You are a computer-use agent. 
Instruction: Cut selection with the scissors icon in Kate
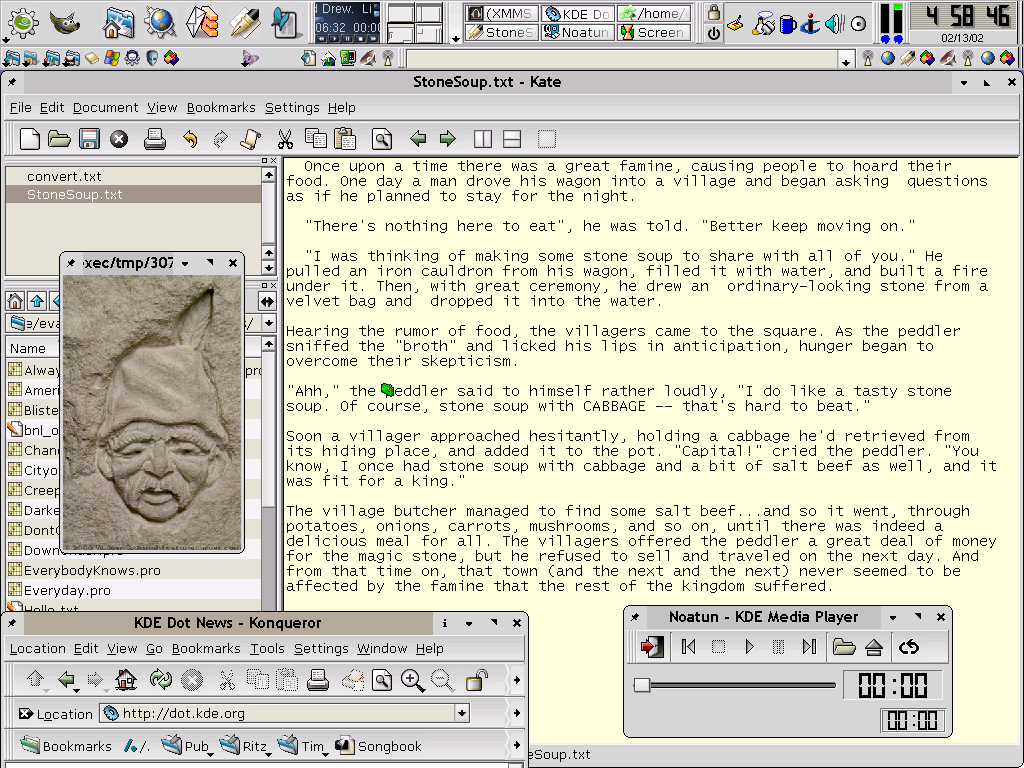[285, 139]
